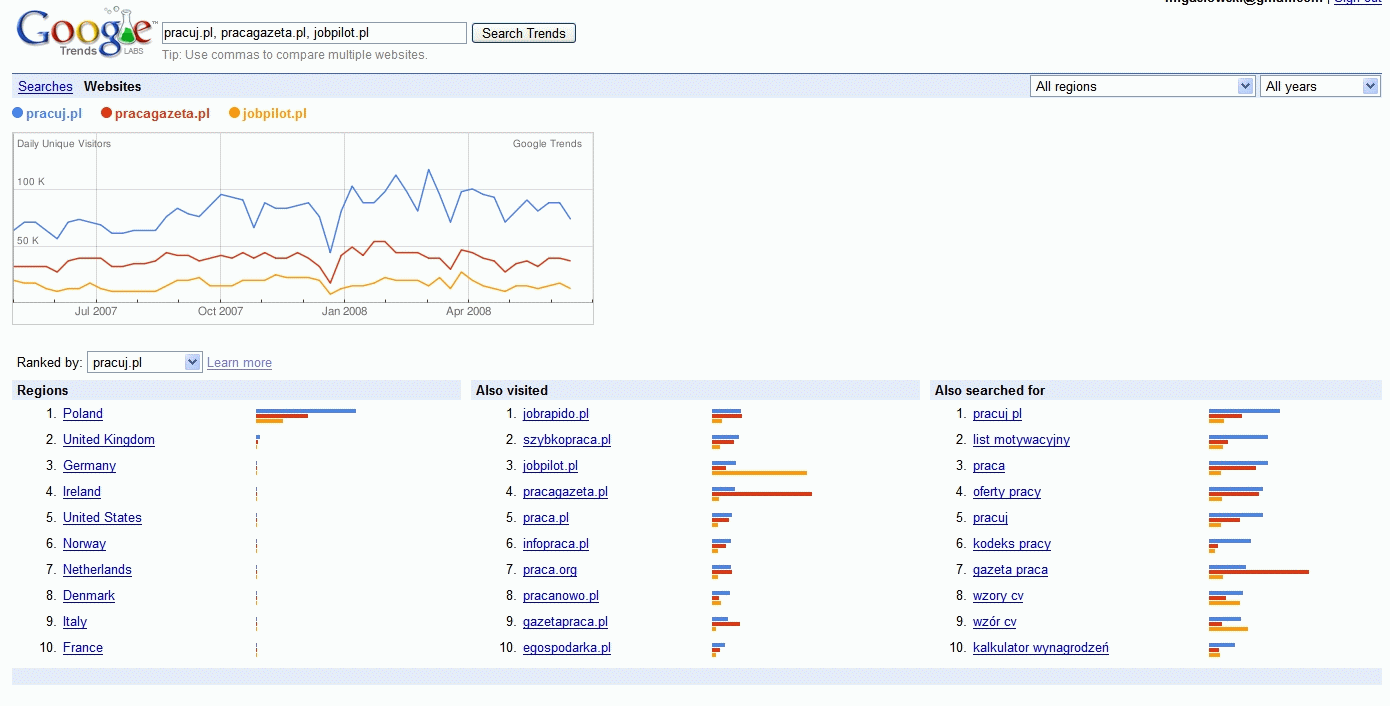This screenshot has width=1390, height=706.
Task: Open the Germany region link
Action: (x=89, y=466)
